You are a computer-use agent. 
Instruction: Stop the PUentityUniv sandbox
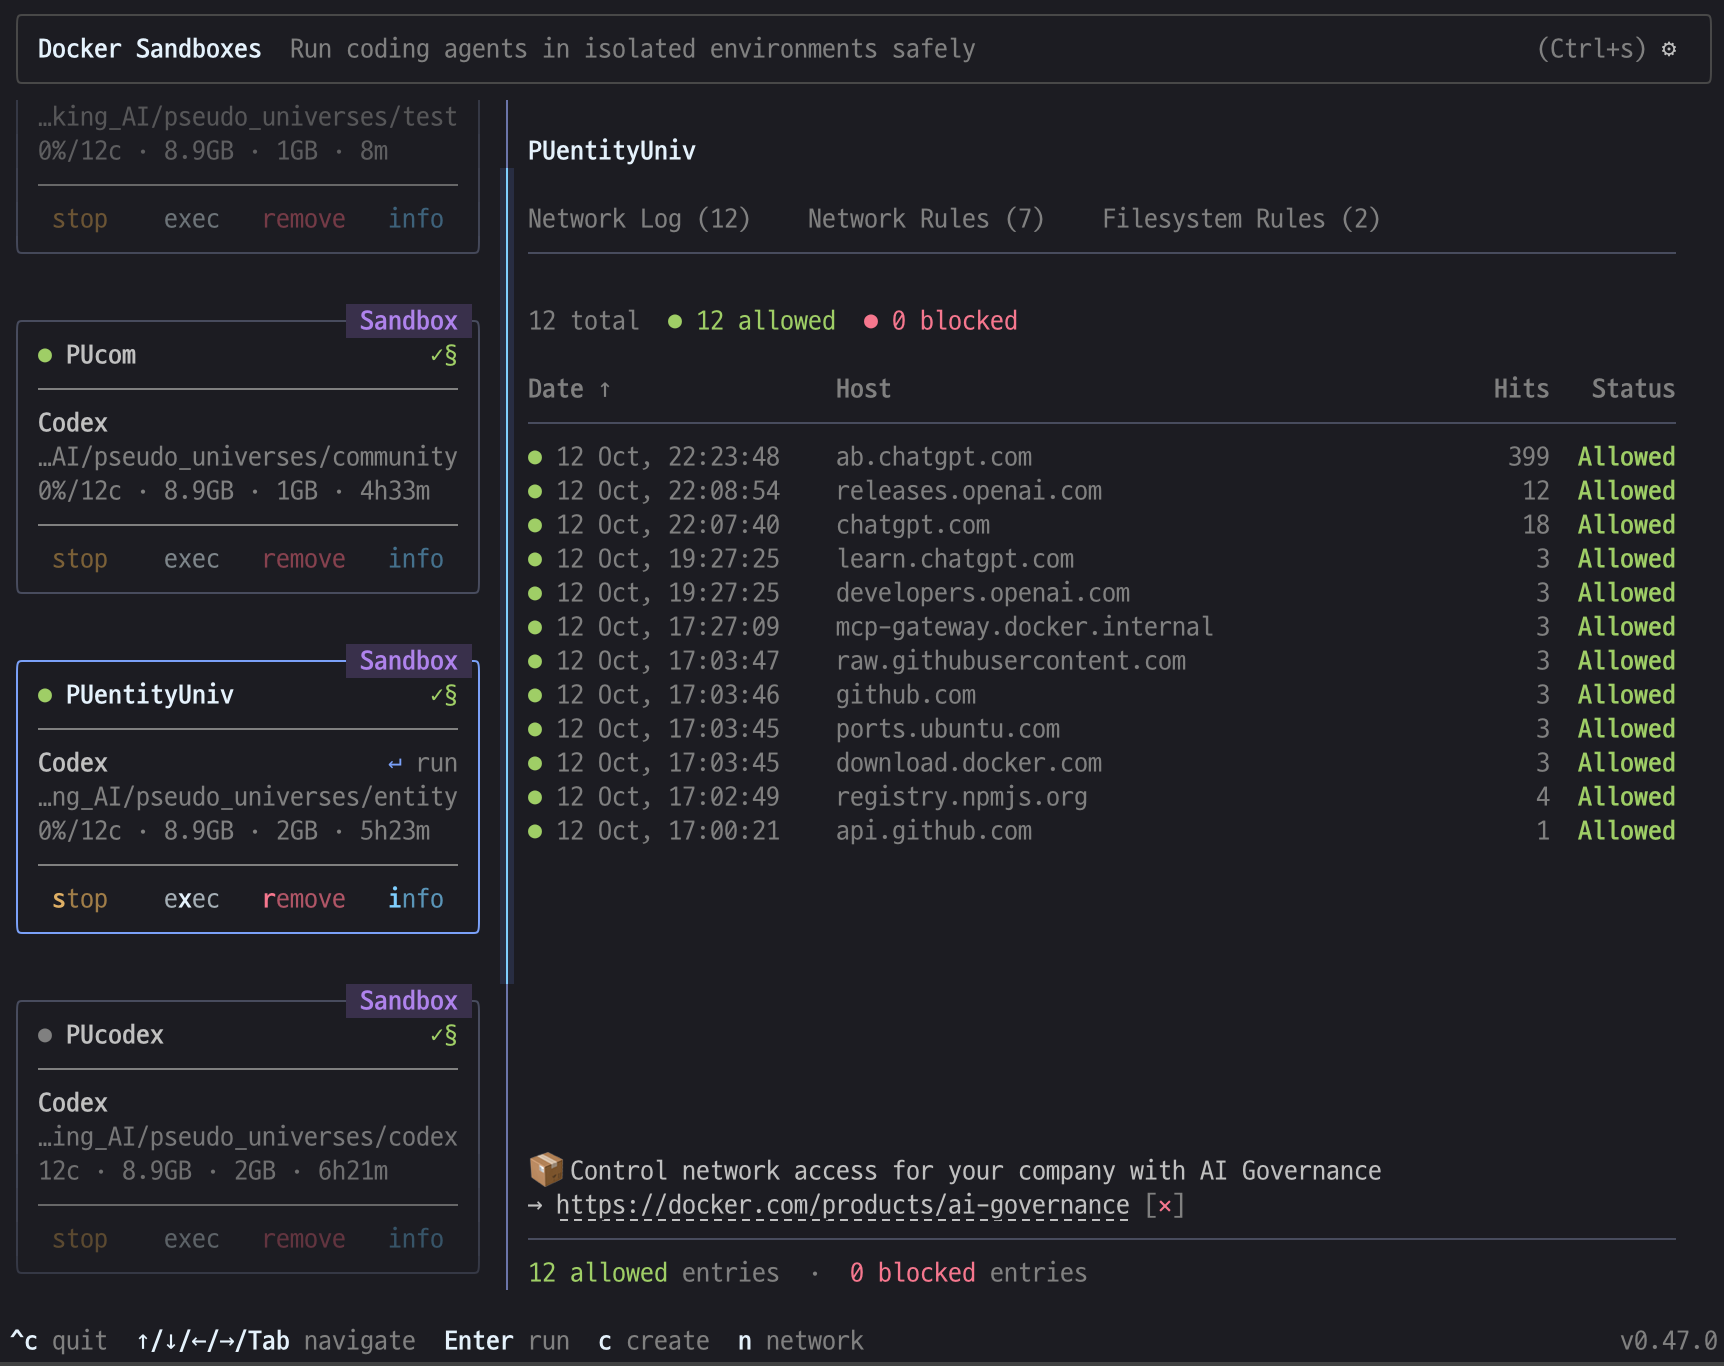(x=80, y=899)
